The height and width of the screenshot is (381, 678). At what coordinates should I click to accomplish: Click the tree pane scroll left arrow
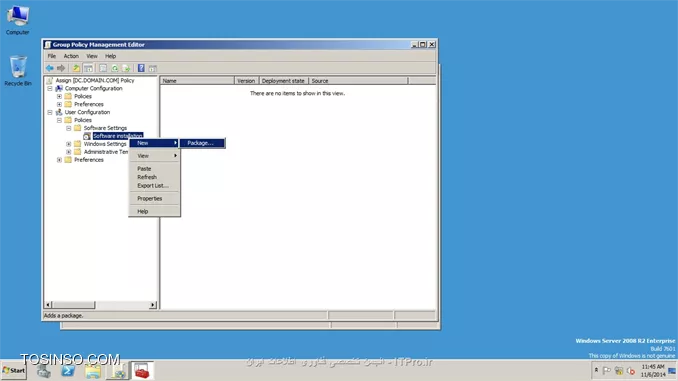coord(48,305)
